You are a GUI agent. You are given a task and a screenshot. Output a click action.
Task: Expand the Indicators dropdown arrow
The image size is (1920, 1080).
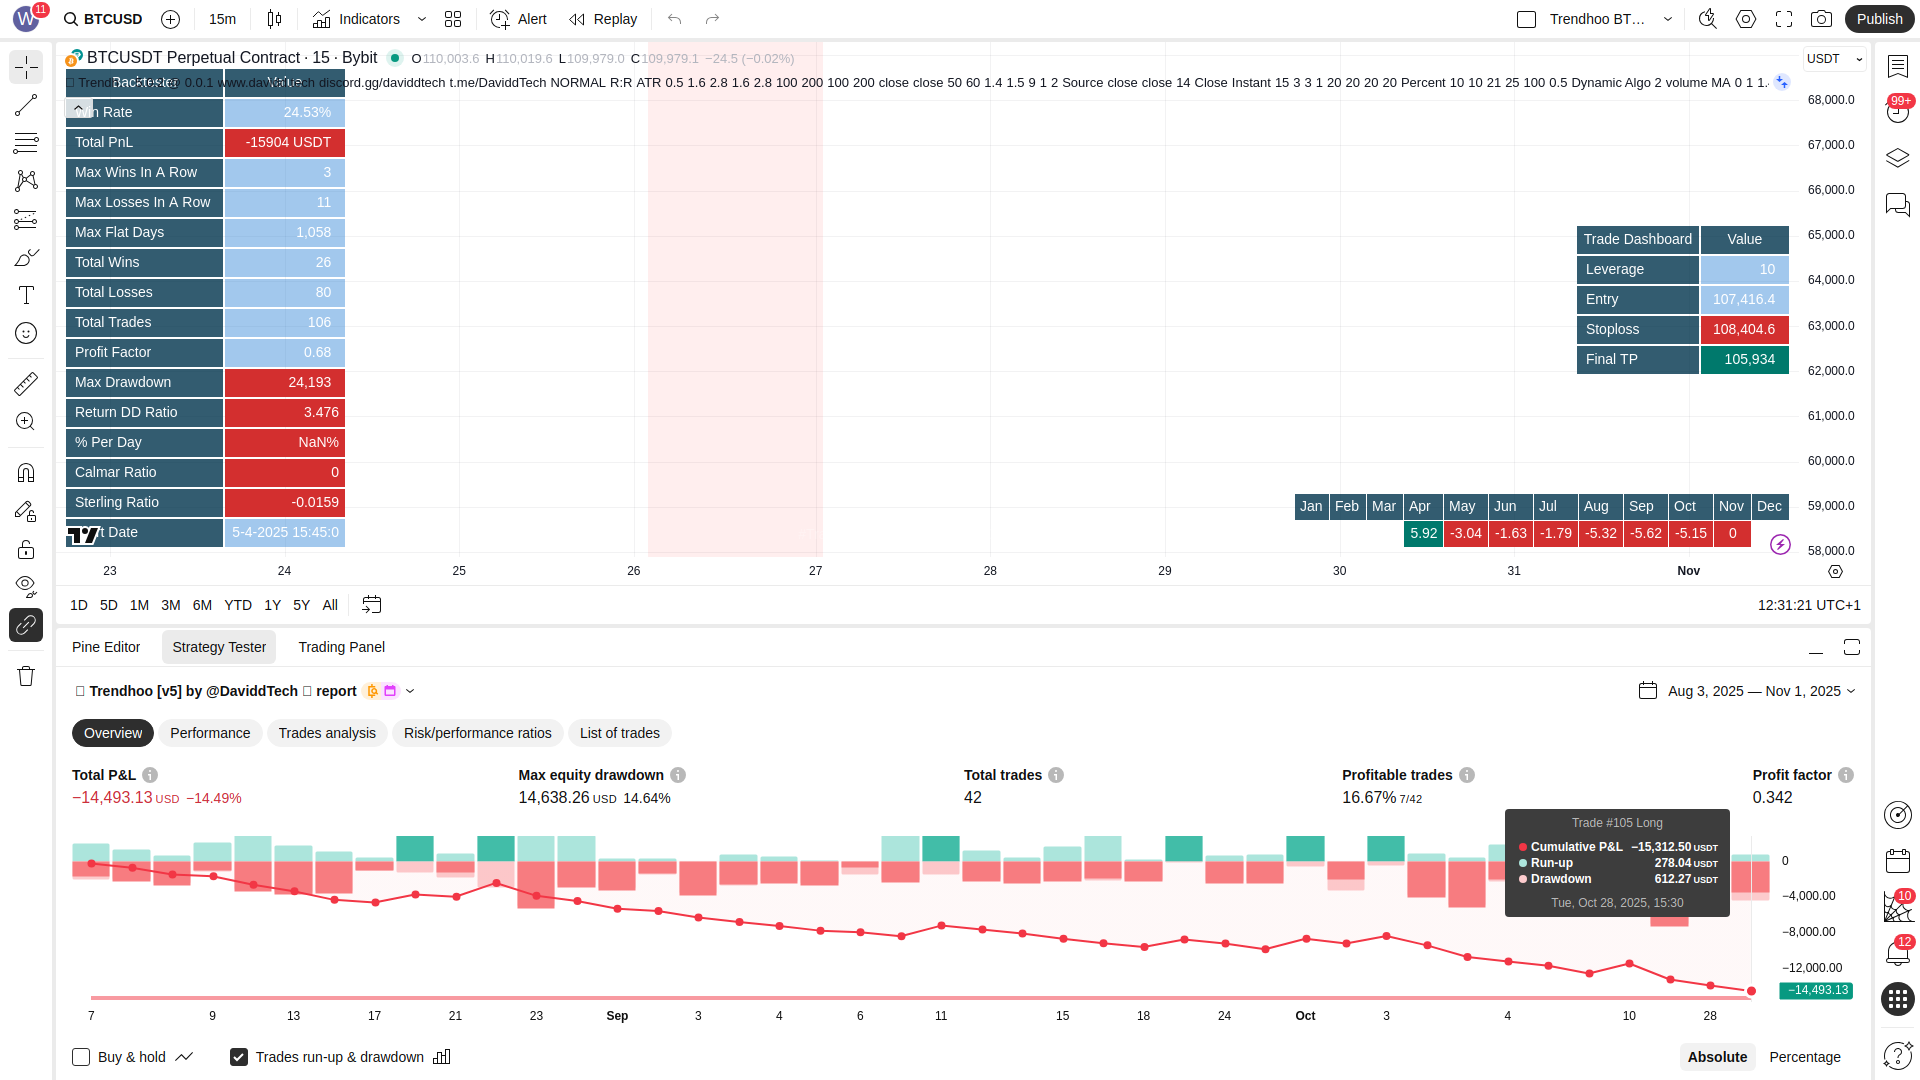coord(422,19)
